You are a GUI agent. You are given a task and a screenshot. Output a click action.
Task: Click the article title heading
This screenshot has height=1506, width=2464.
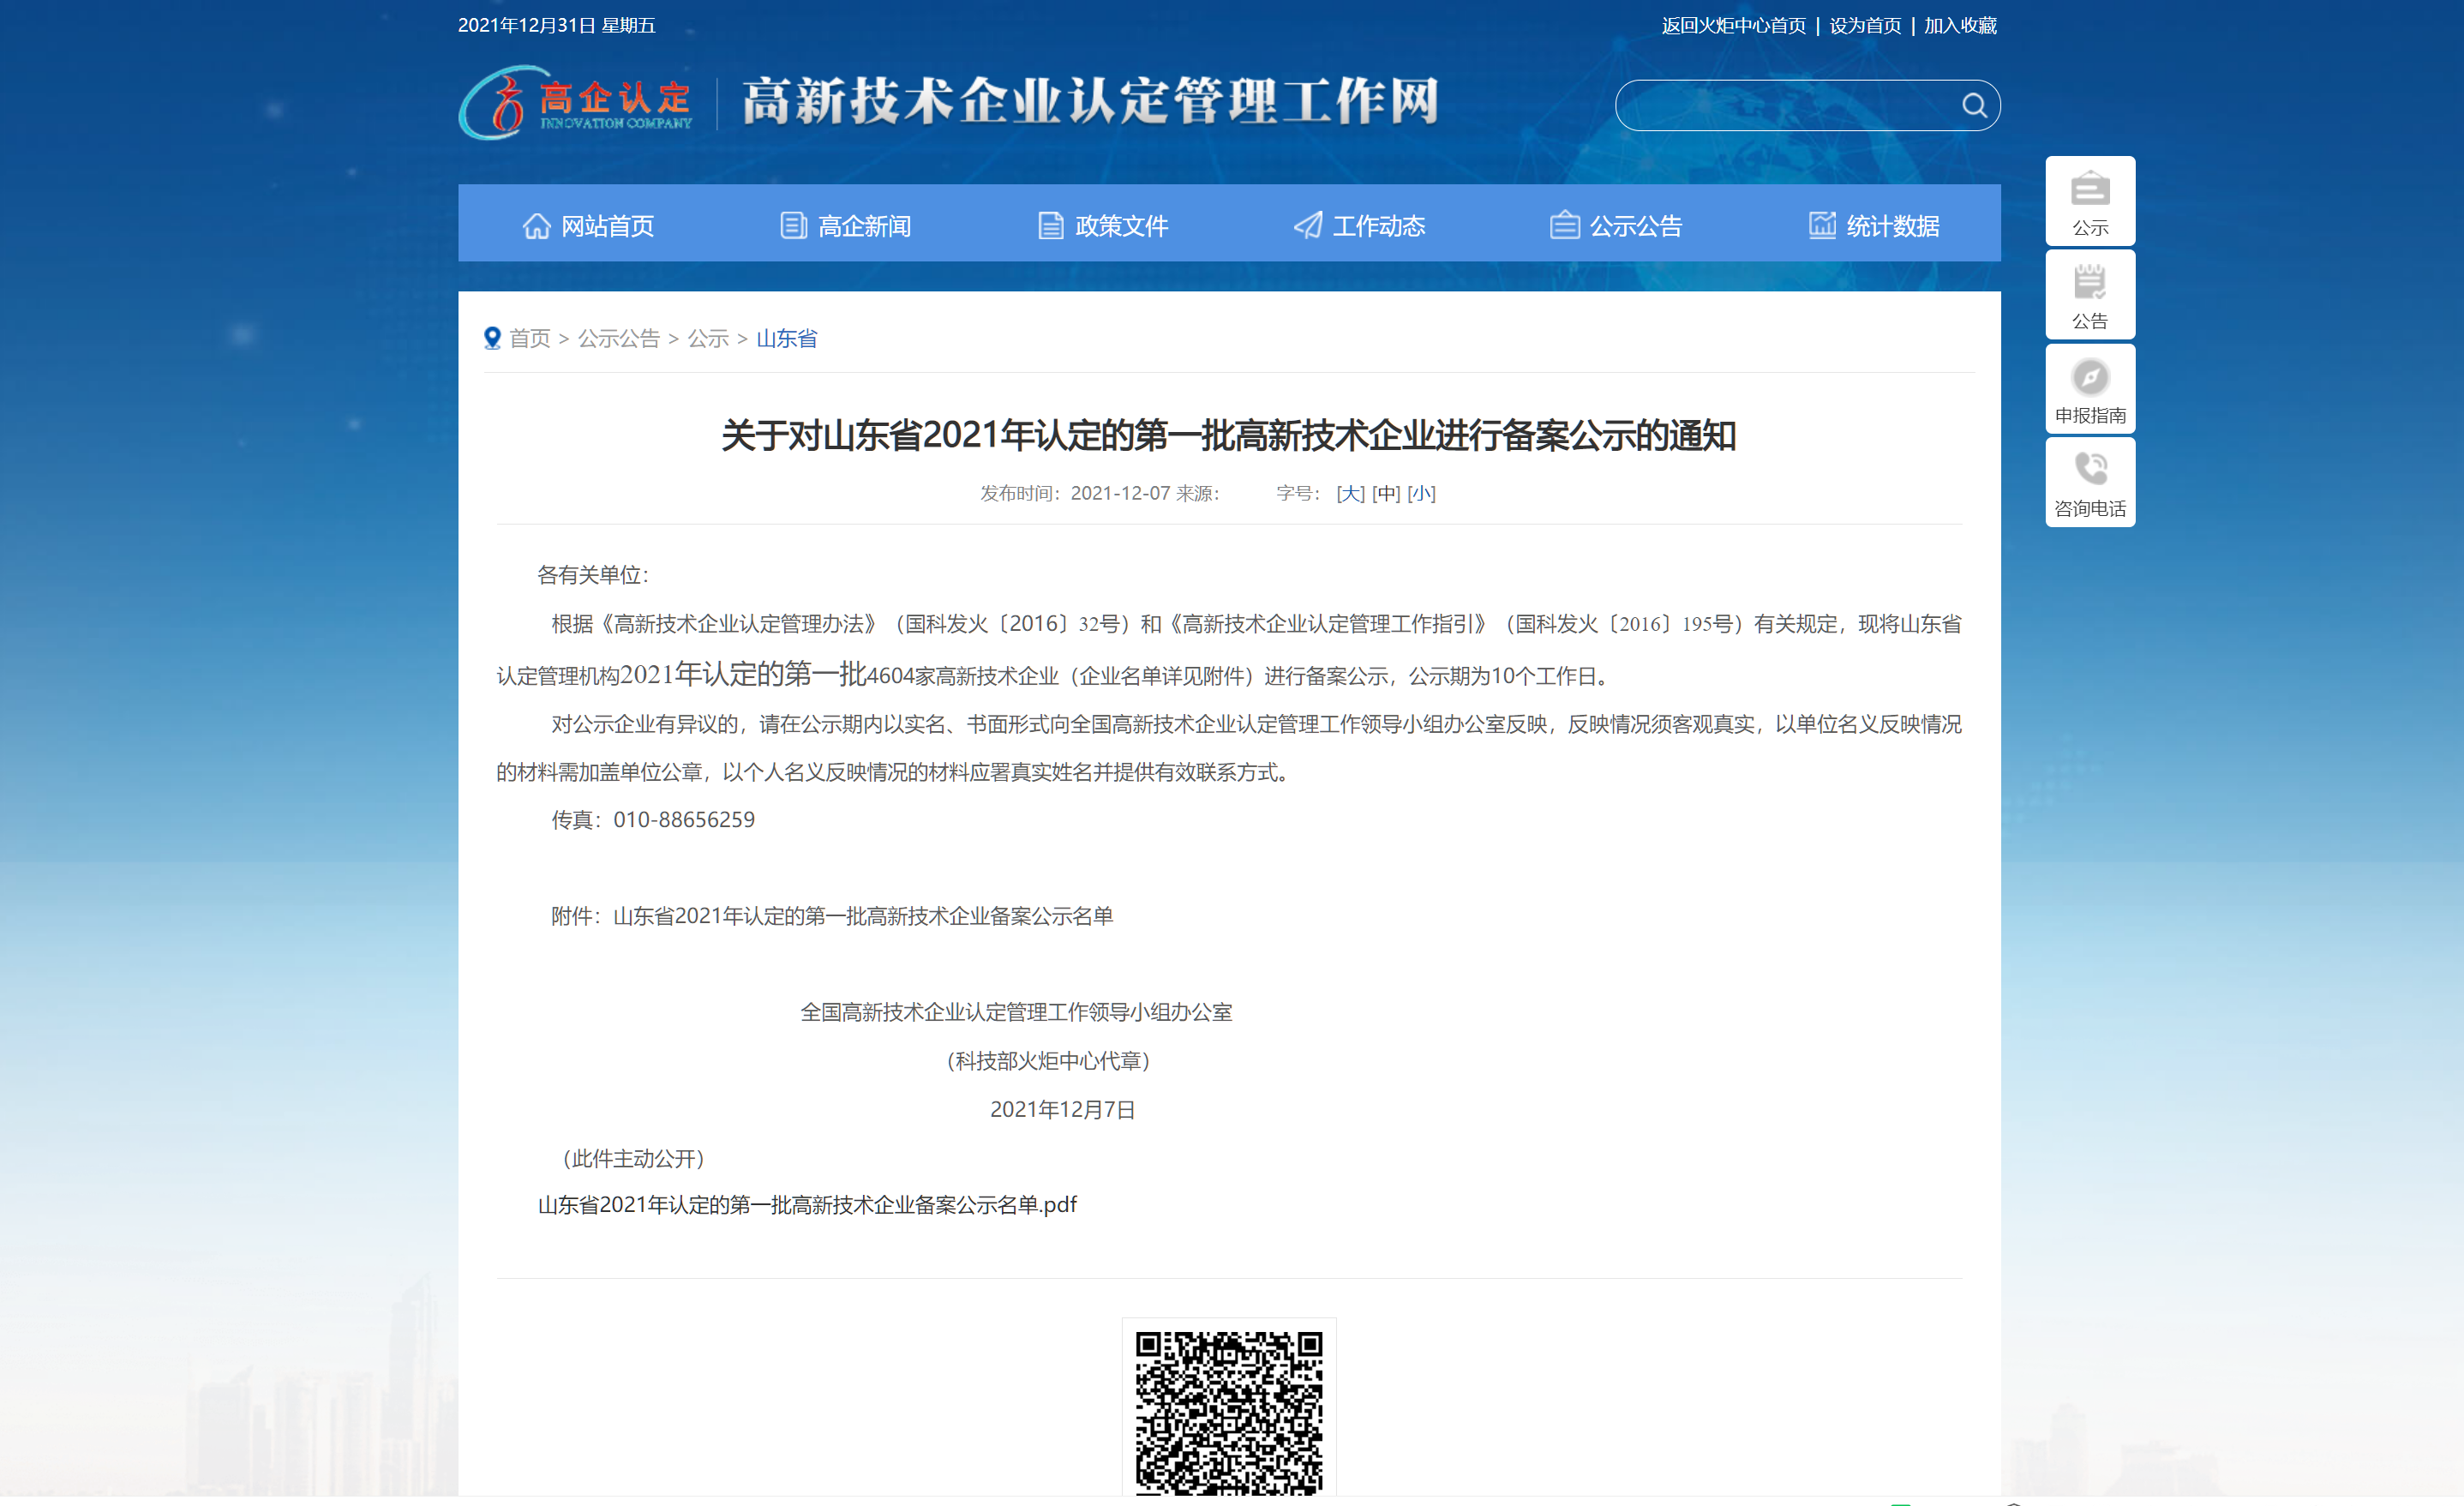1229,436
